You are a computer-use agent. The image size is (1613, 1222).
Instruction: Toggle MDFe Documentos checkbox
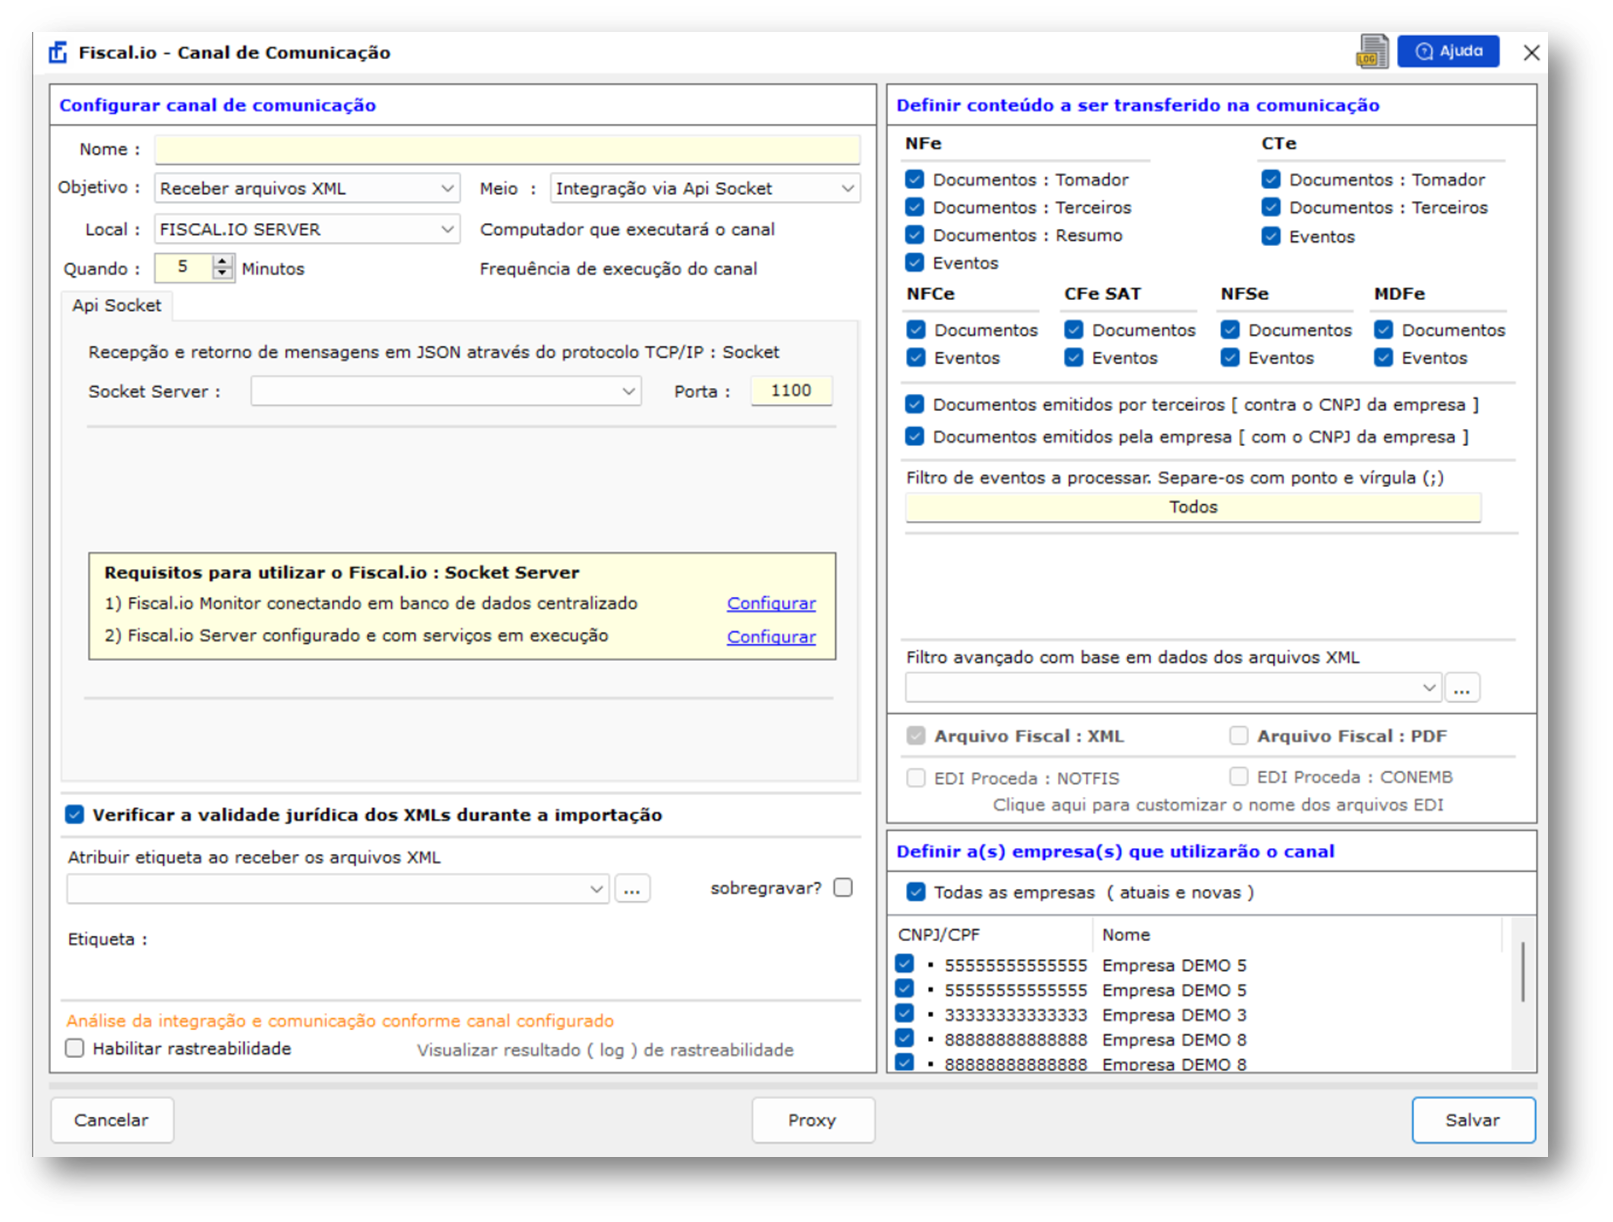(1383, 329)
